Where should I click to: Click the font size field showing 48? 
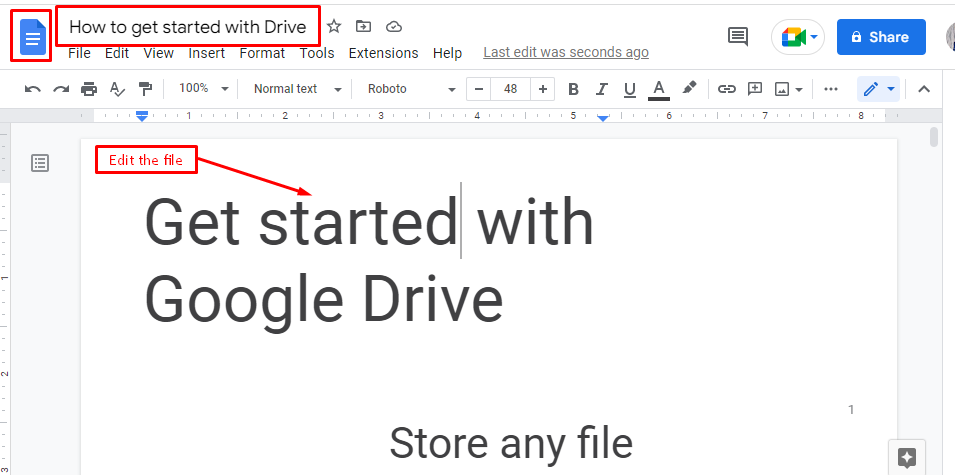510,89
